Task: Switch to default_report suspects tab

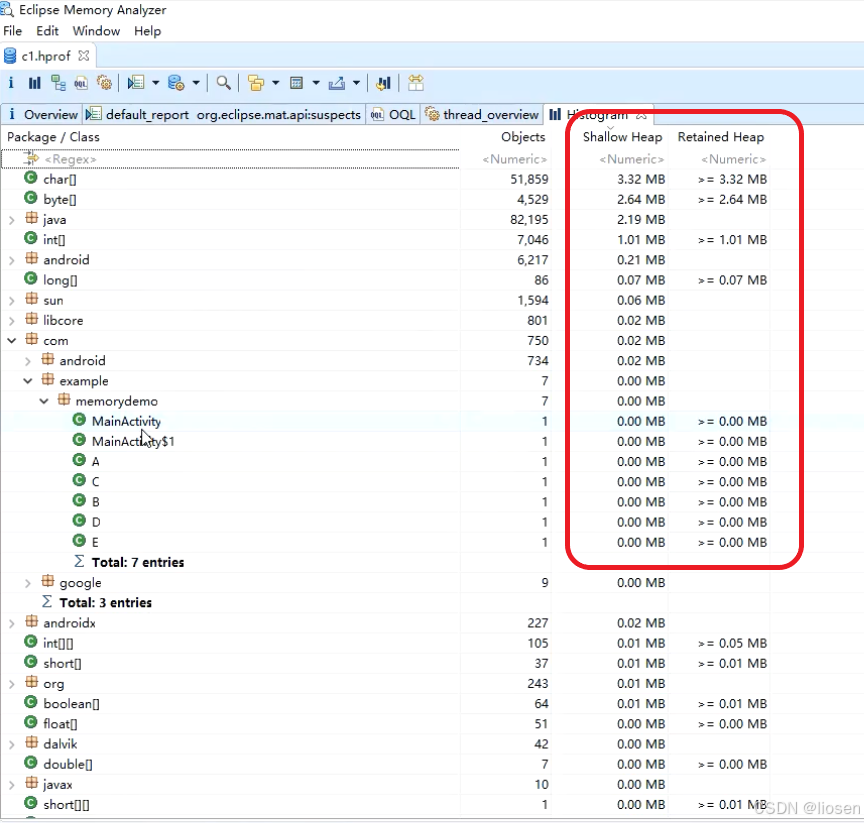Action: pos(224,114)
